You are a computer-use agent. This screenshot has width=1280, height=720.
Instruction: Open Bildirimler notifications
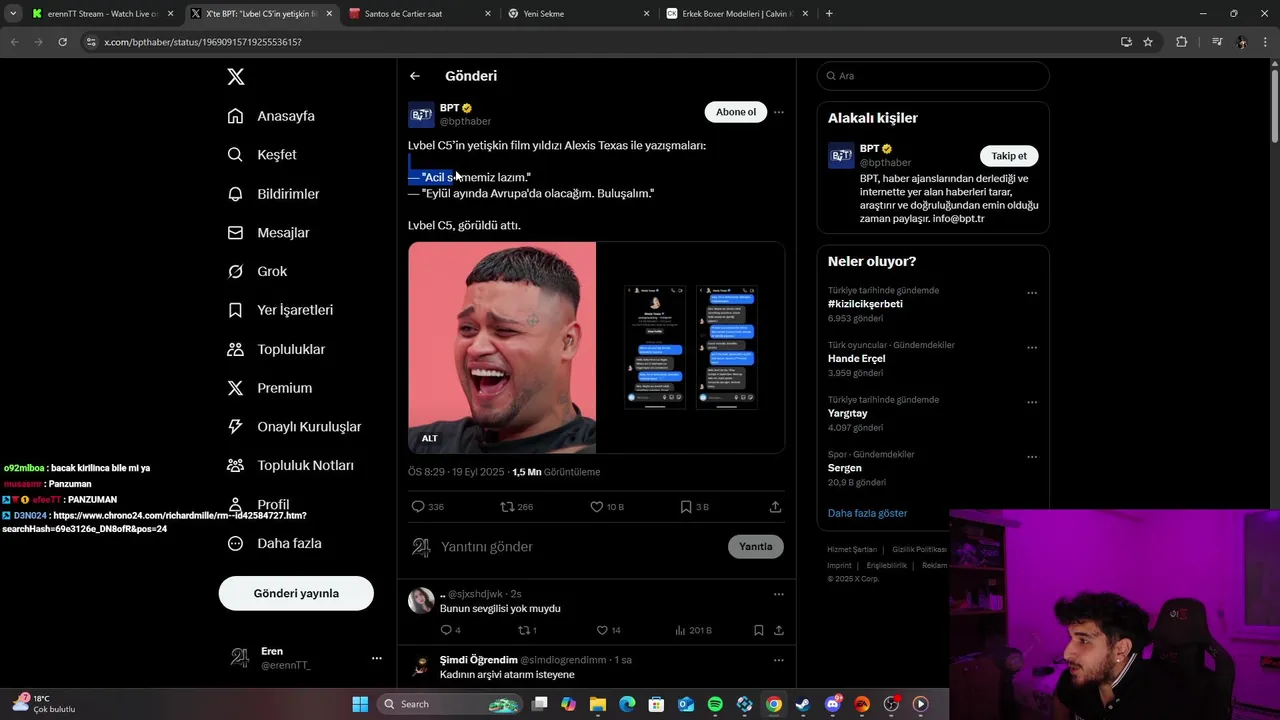point(273,194)
